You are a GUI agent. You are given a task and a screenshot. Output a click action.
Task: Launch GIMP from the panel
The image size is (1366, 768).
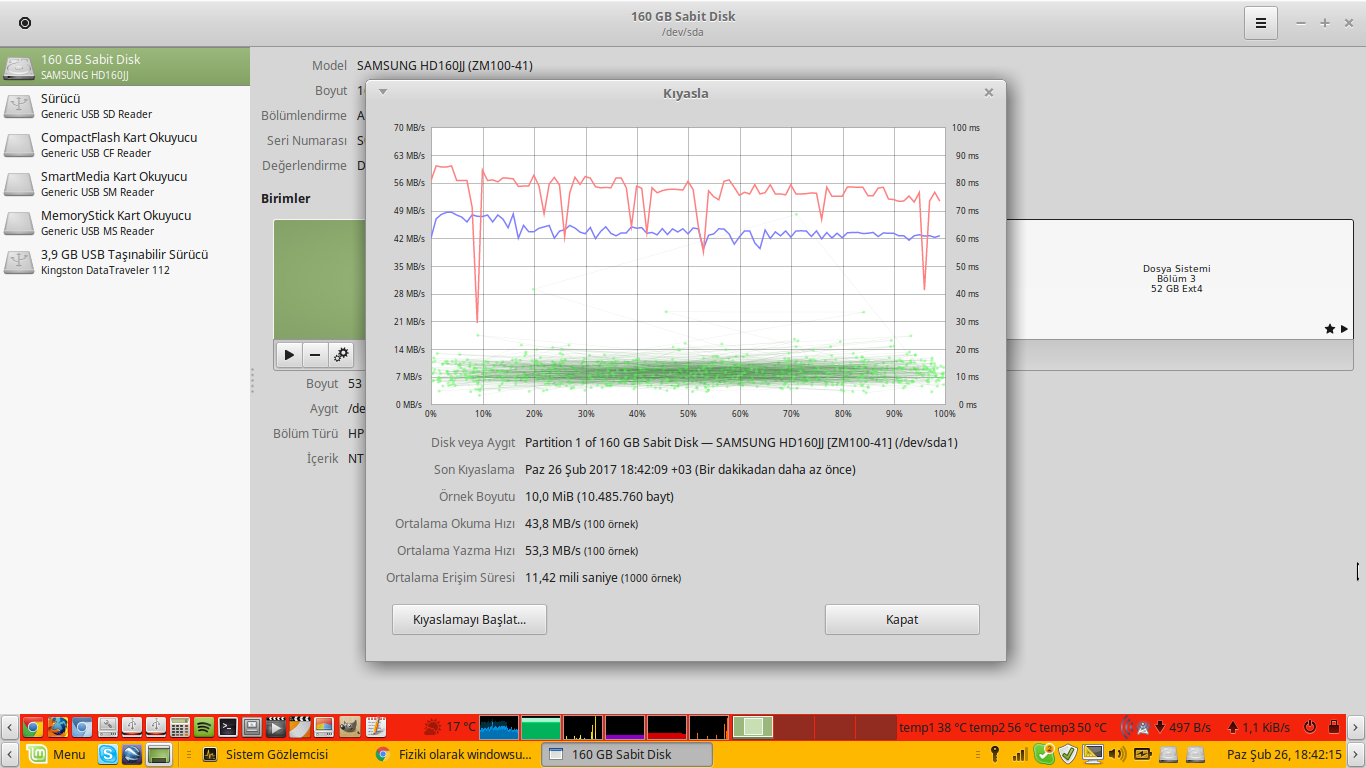(x=350, y=727)
